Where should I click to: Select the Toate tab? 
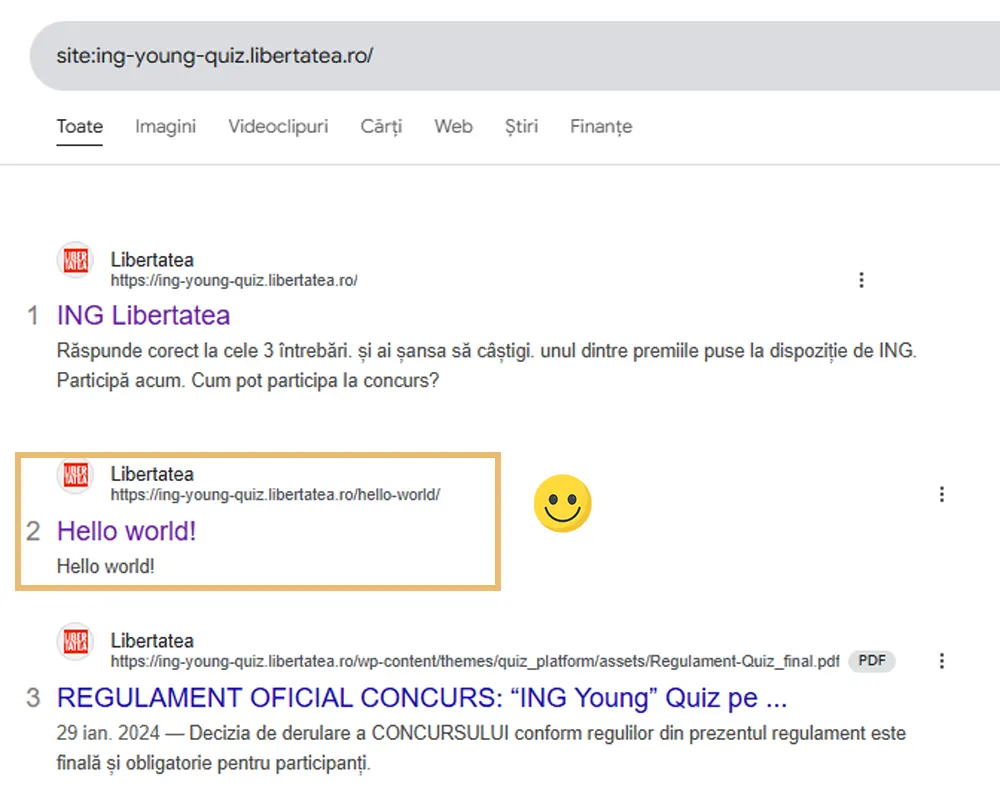point(80,127)
